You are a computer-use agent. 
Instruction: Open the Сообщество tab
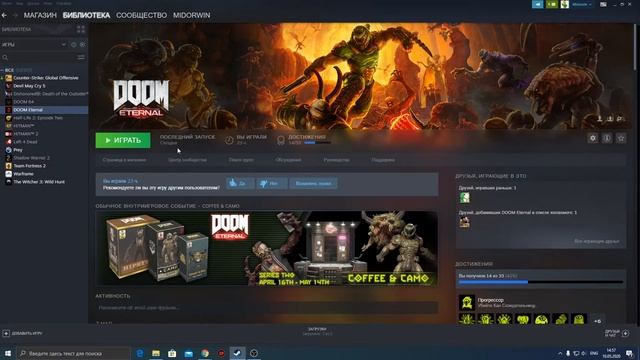[x=141, y=15]
